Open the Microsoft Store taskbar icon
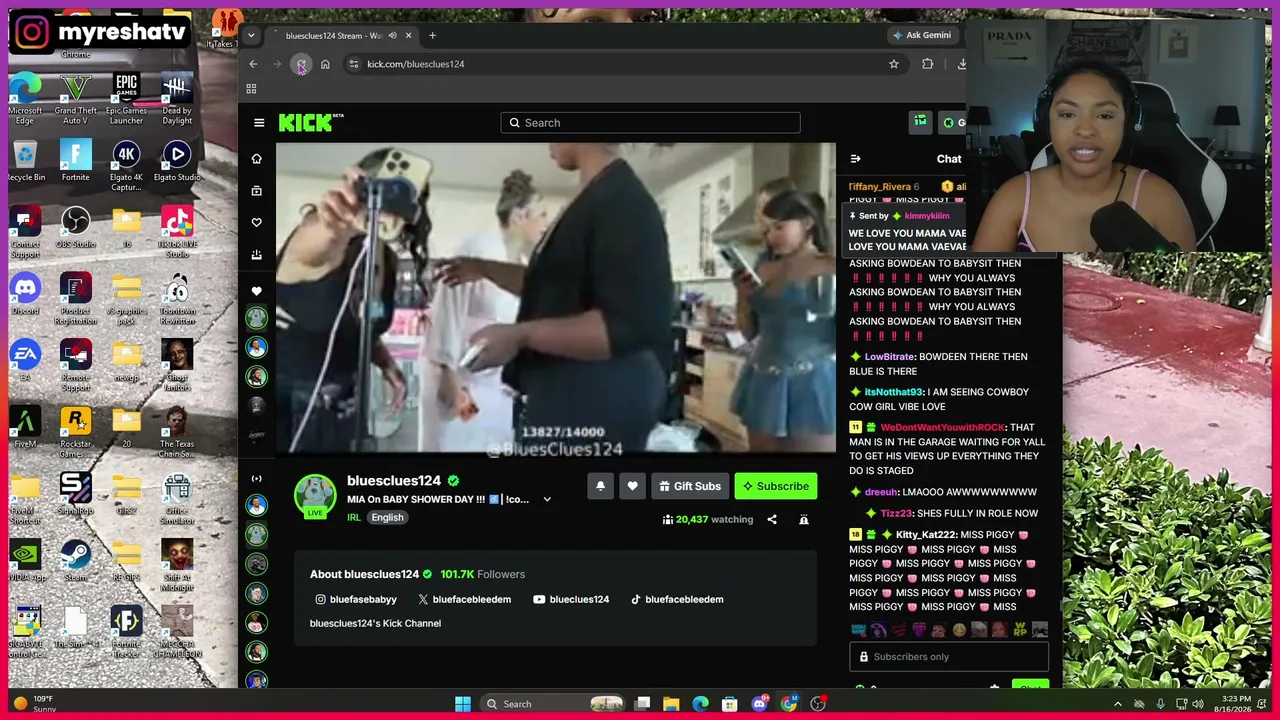This screenshot has height=720, width=1280. [x=730, y=704]
